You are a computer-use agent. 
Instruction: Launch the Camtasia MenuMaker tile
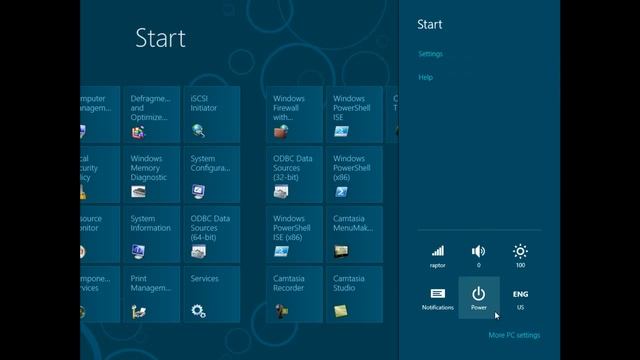coord(354,234)
